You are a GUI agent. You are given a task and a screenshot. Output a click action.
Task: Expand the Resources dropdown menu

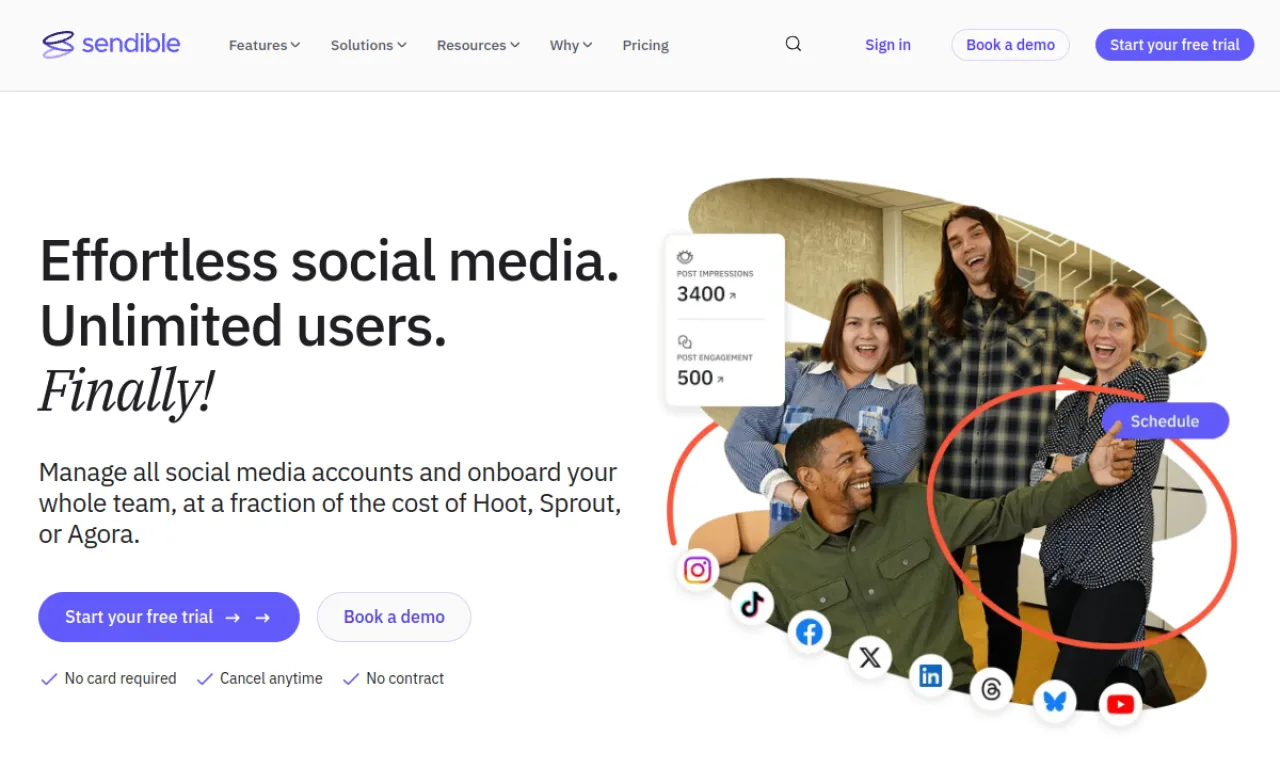click(x=478, y=45)
